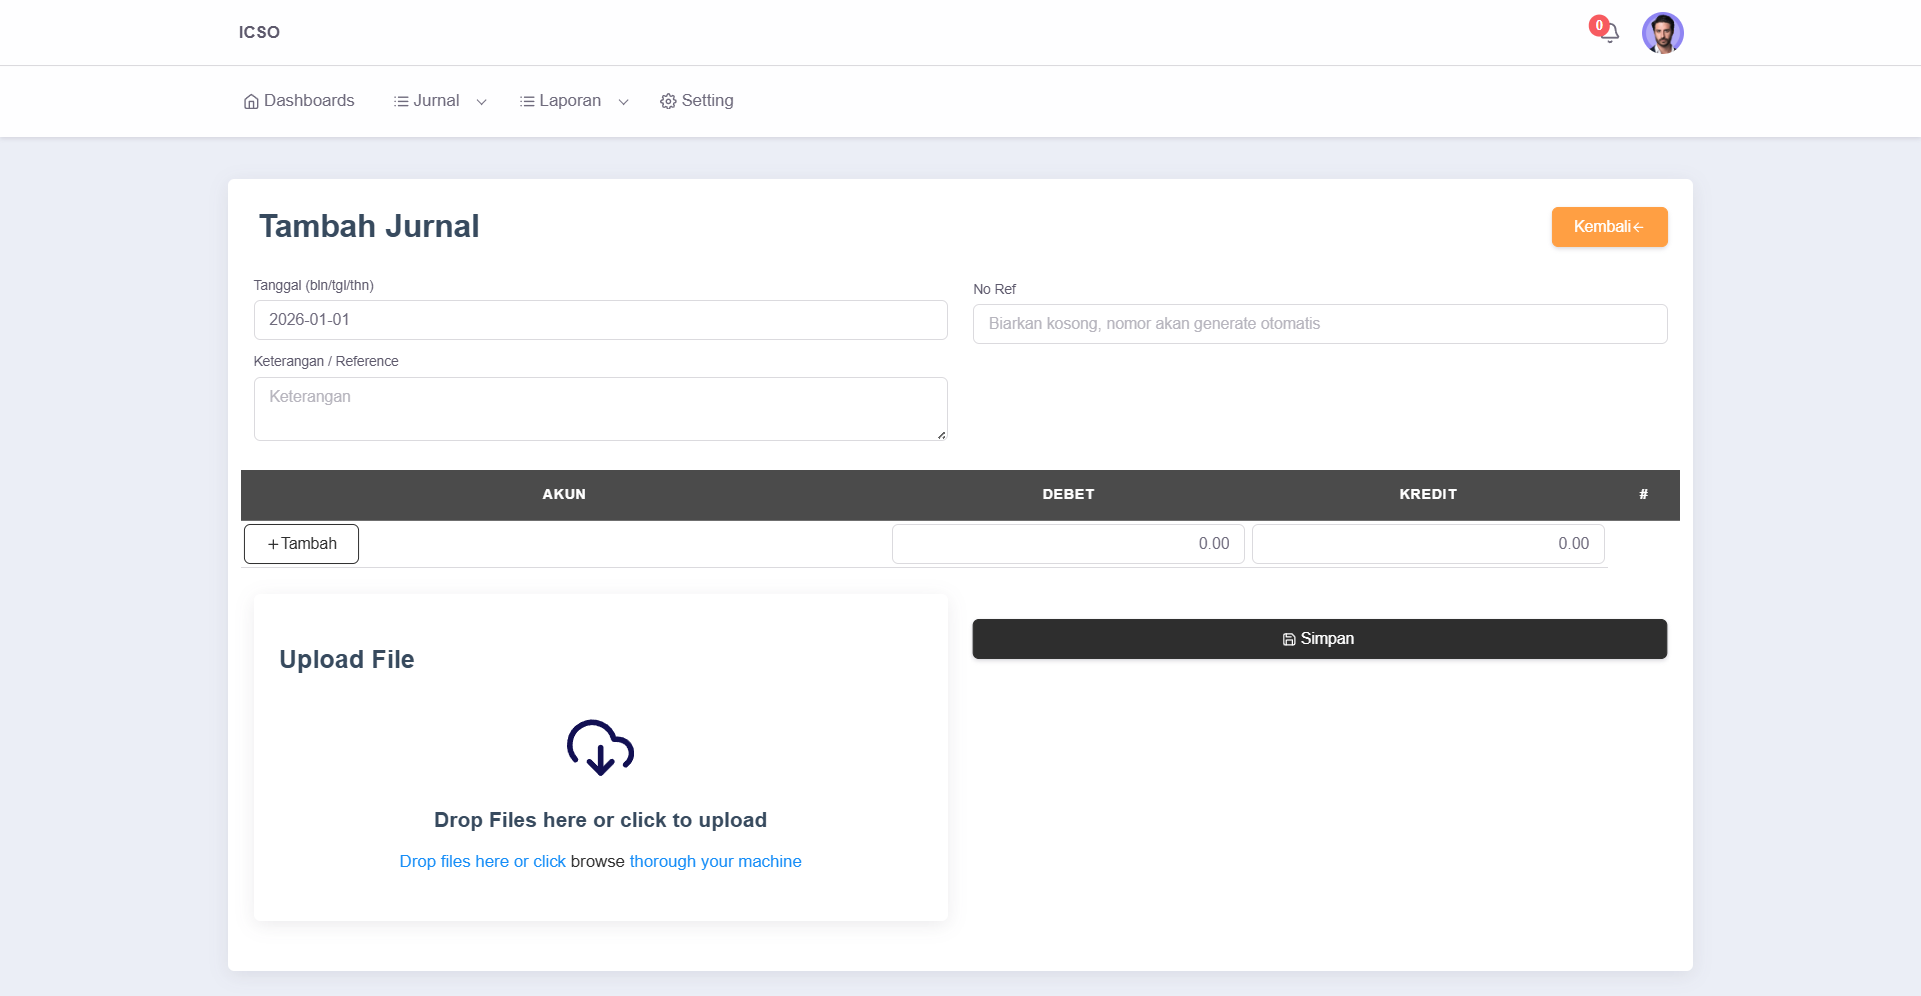Click the Laporan list icon

click(x=527, y=102)
